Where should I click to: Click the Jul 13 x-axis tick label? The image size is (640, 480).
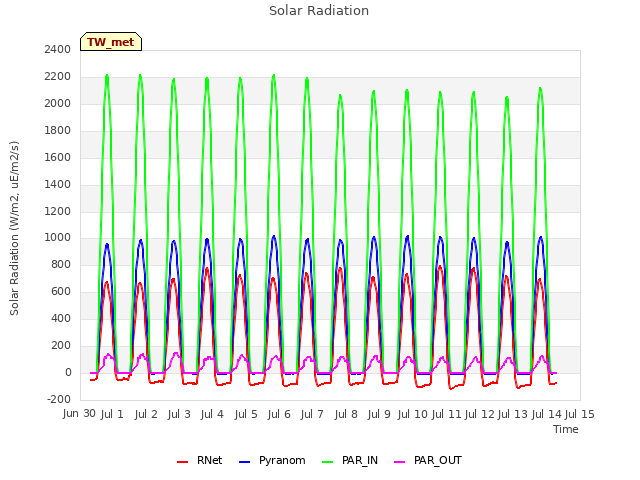513,414
